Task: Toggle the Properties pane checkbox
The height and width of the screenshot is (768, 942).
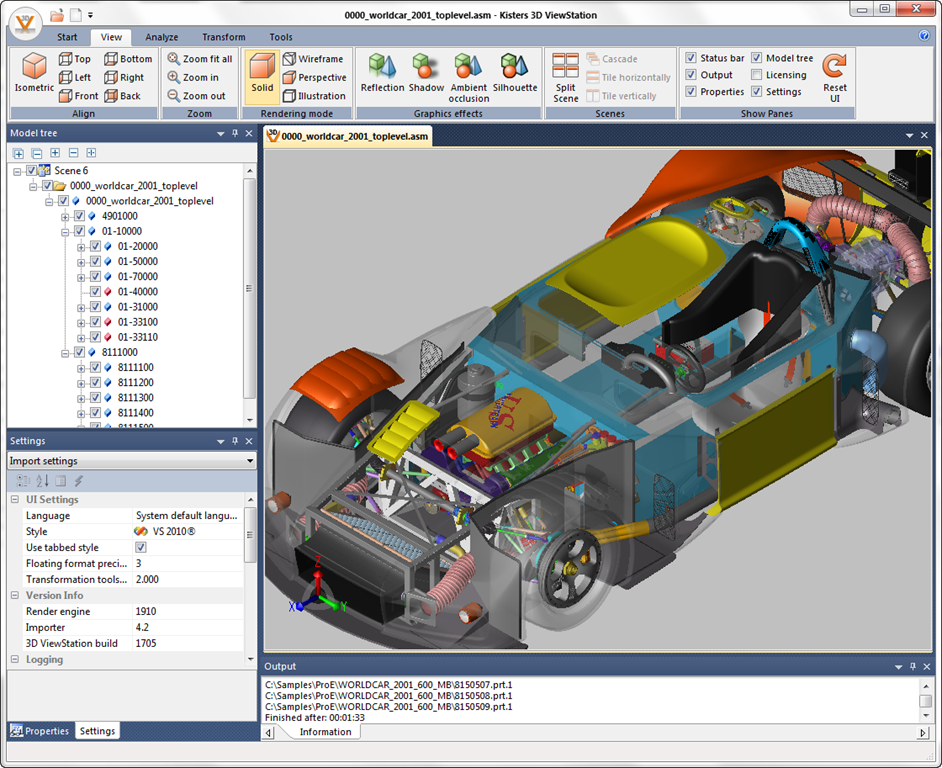Action: tap(691, 92)
